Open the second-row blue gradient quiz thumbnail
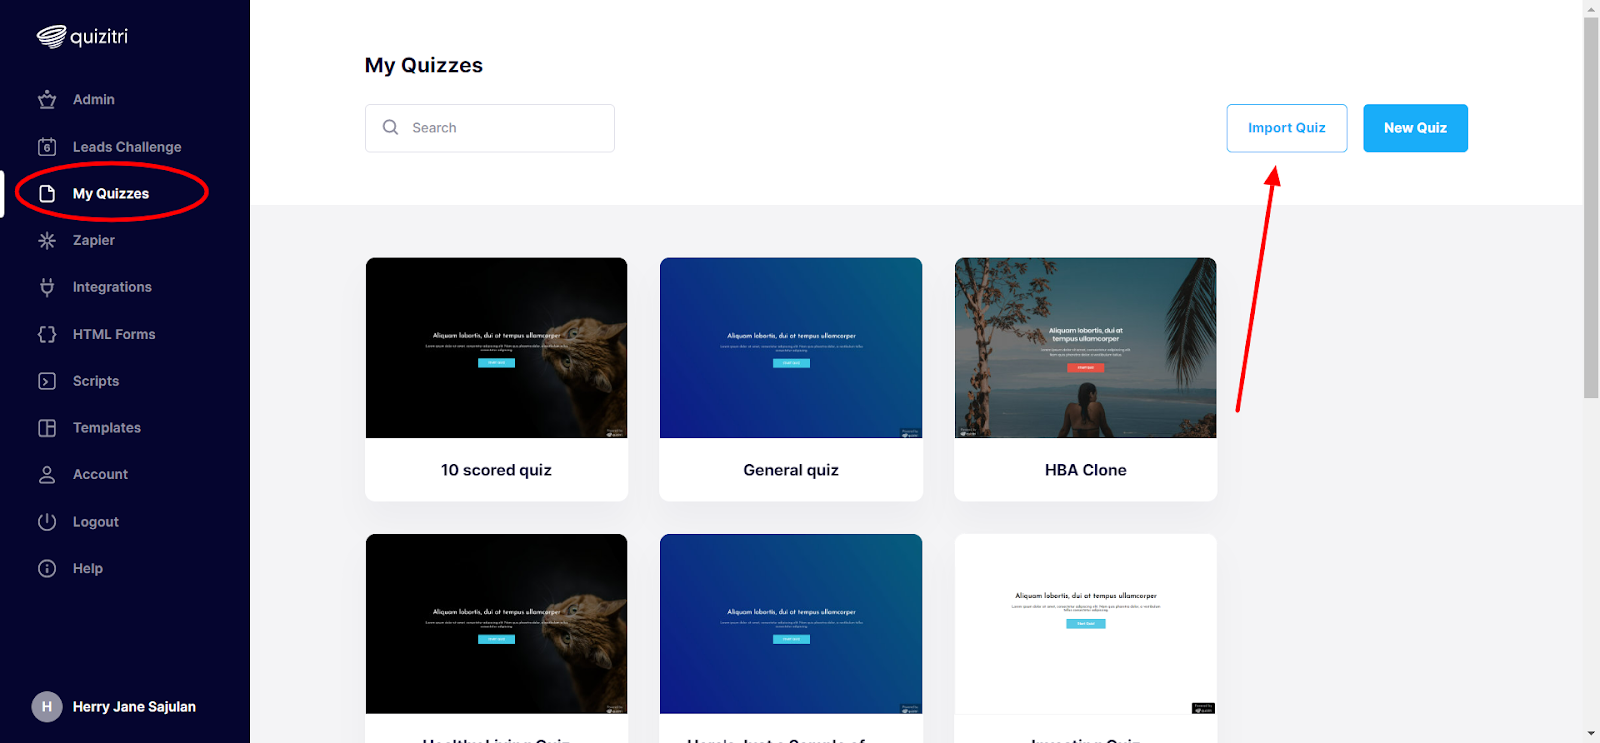 (791, 624)
